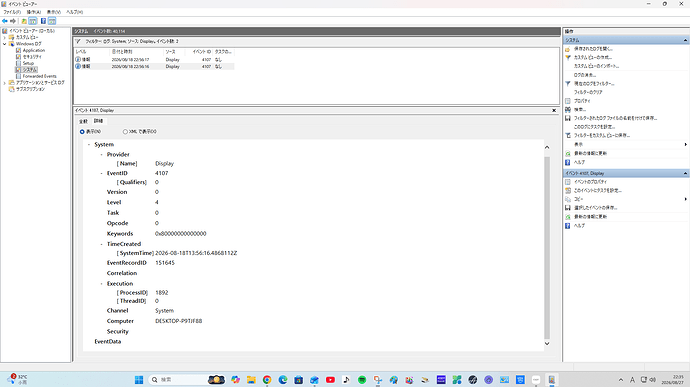Collapse the Provider node in event details

pyautogui.click(x=101, y=155)
